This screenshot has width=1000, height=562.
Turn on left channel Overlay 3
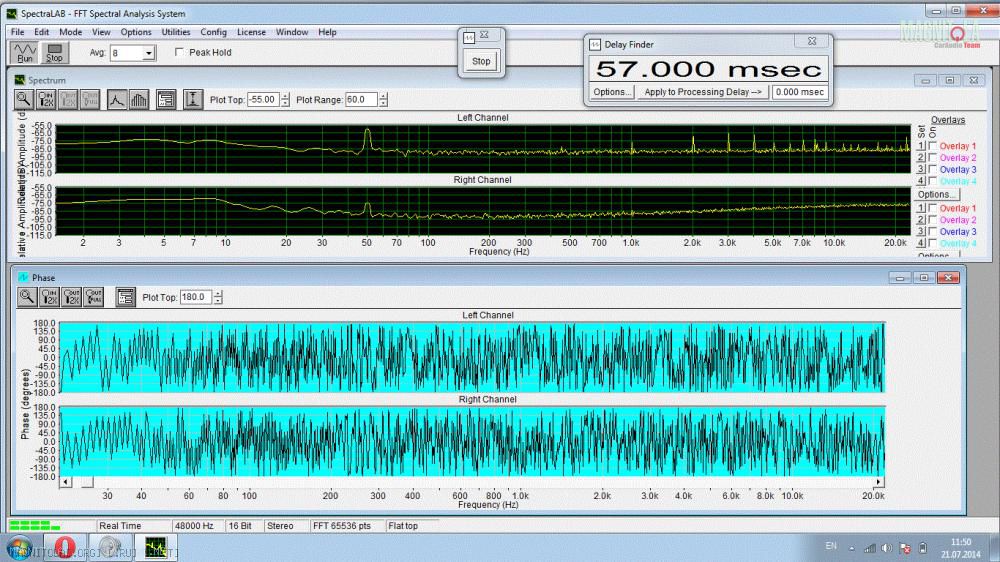(932, 170)
